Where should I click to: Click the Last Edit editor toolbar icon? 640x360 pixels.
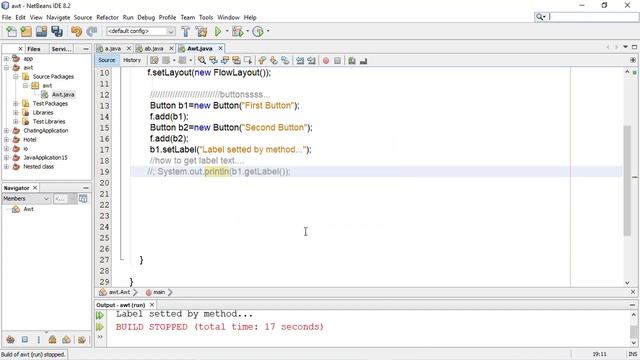click(x=154, y=60)
